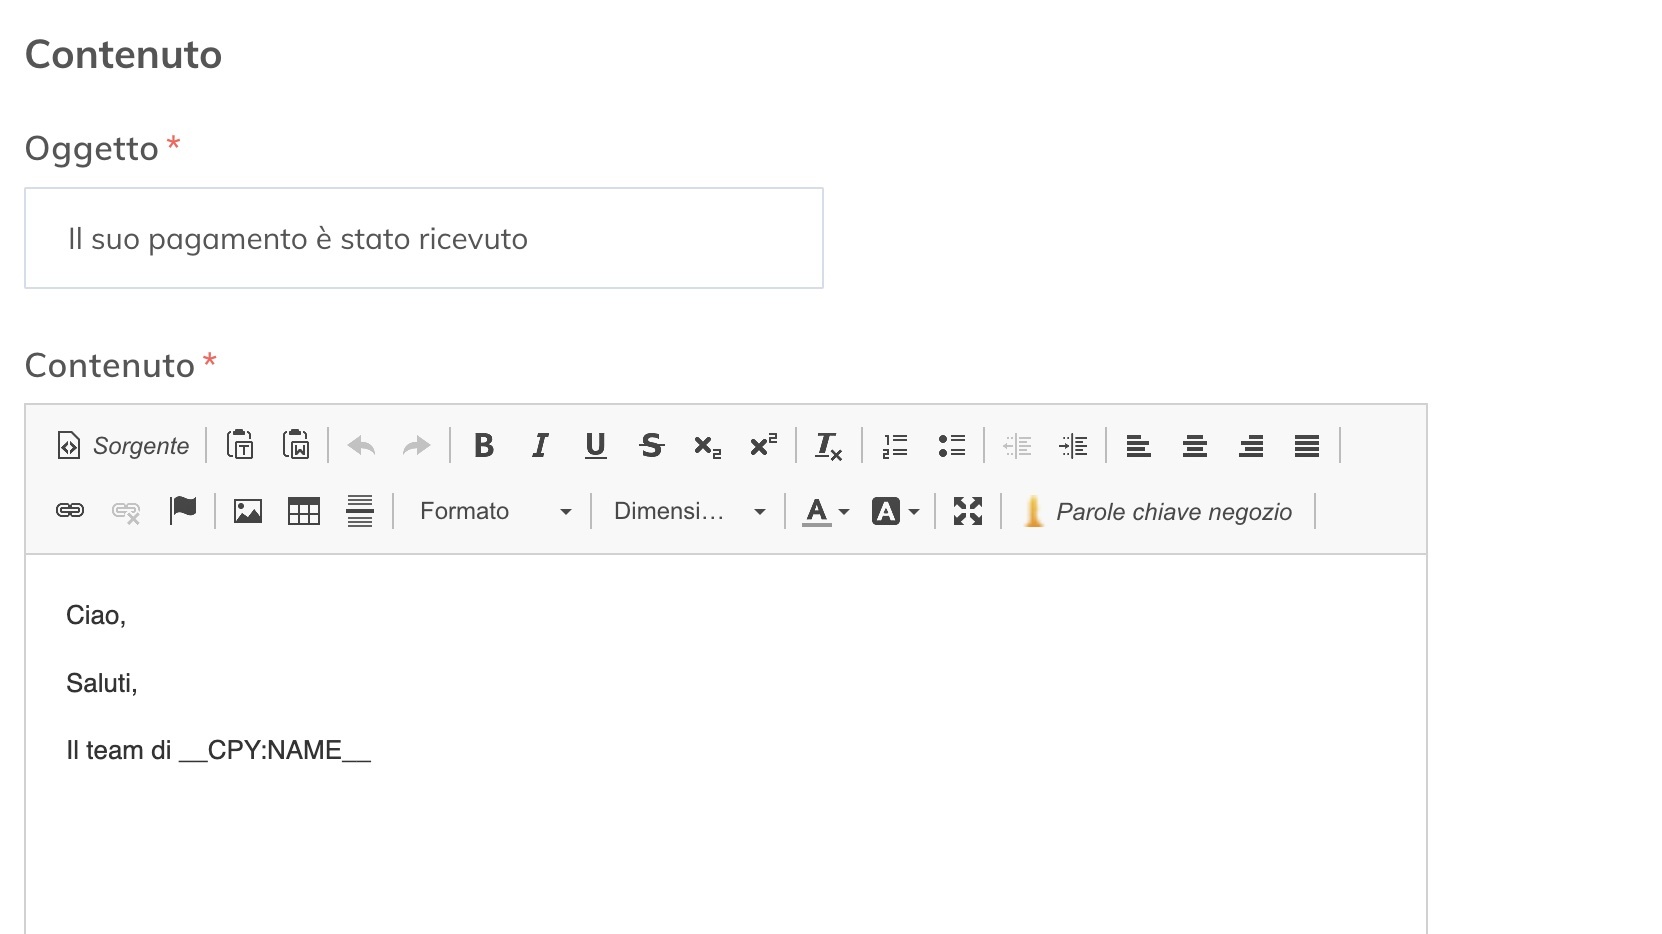Insert an anchor flag
Viewport: 1662px width, 934px height.
coord(183,511)
